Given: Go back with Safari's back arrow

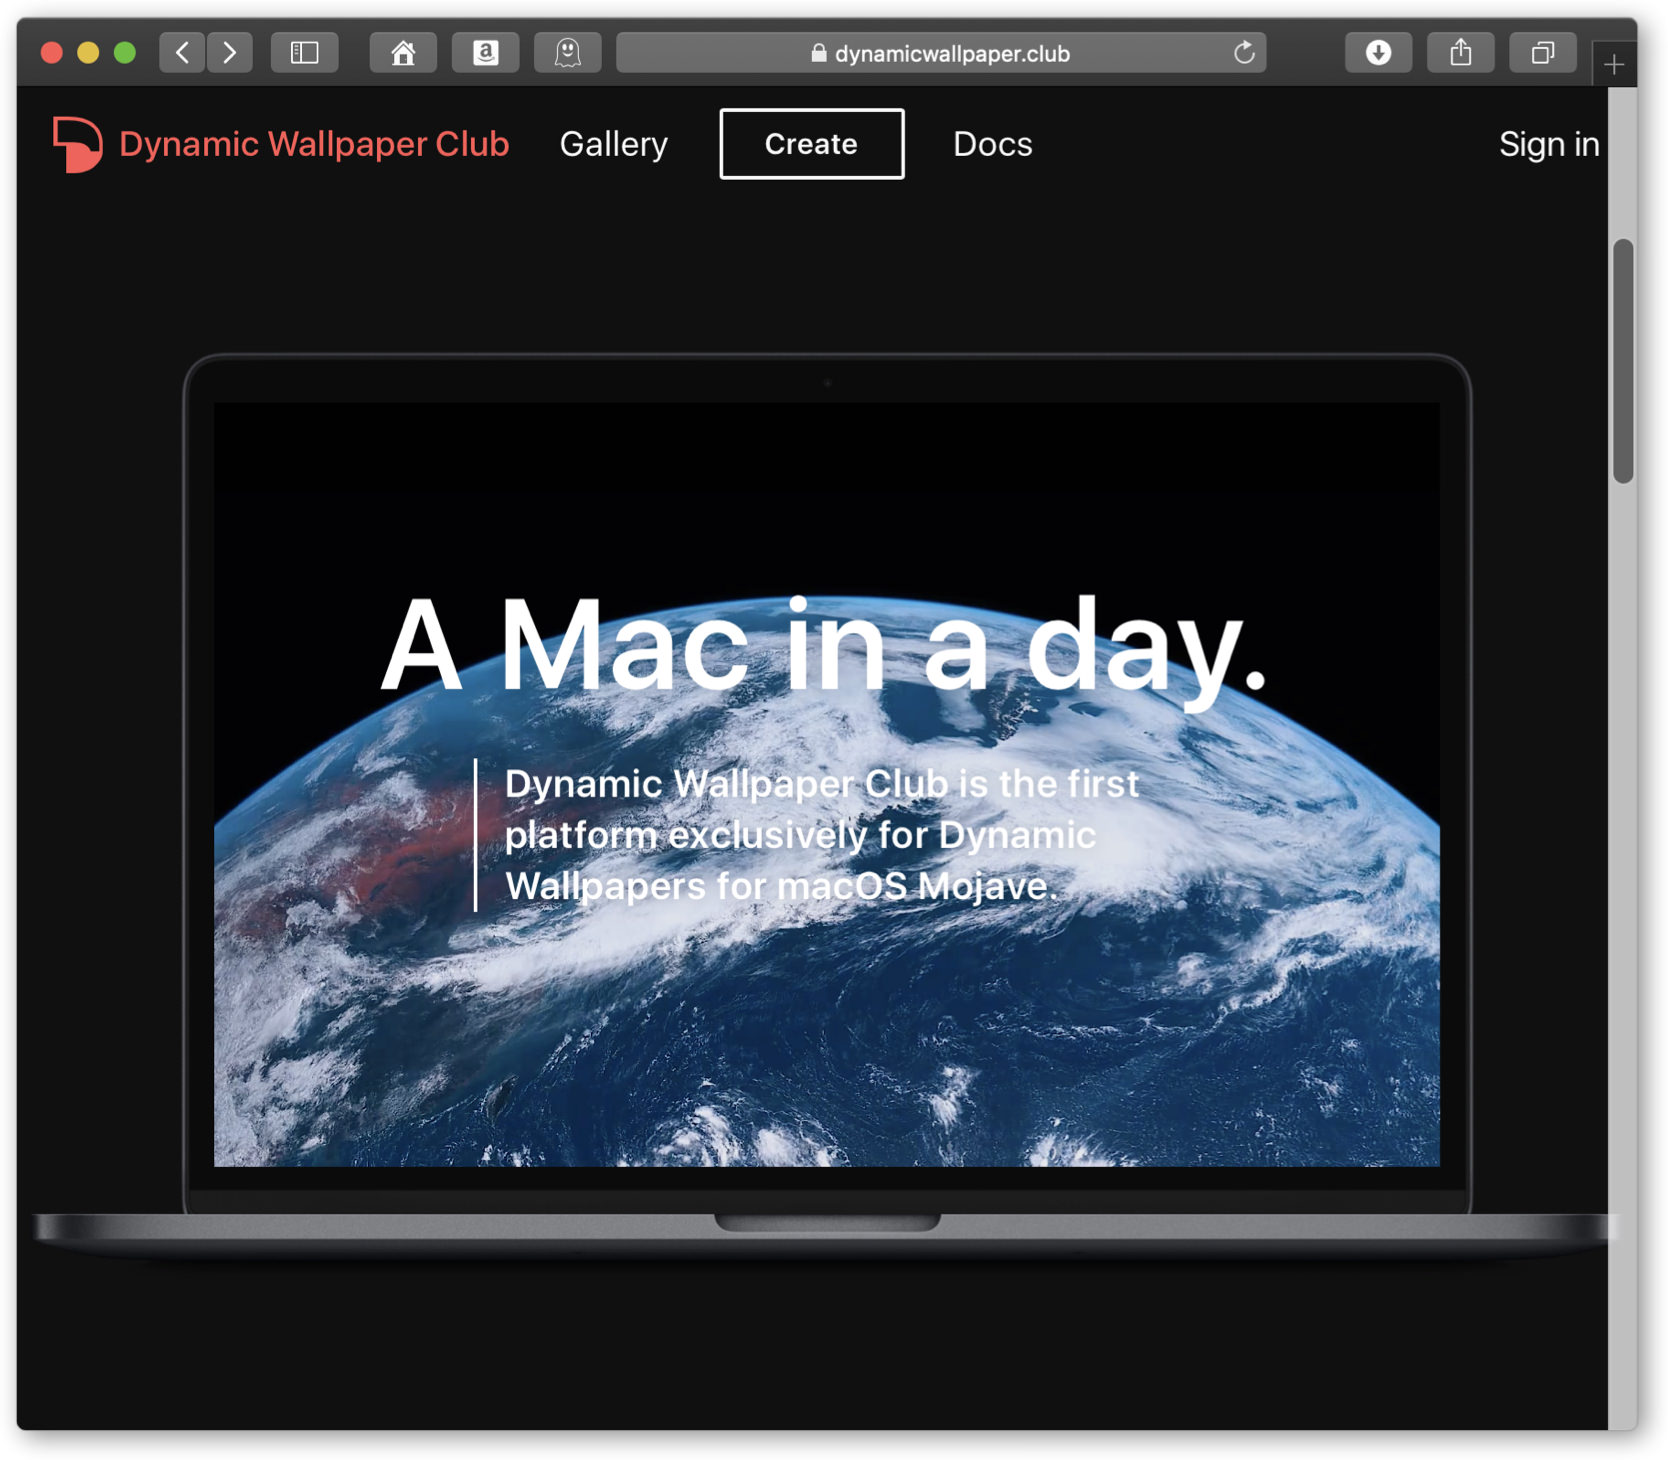Looking at the screenshot, I should click(182, 52).
